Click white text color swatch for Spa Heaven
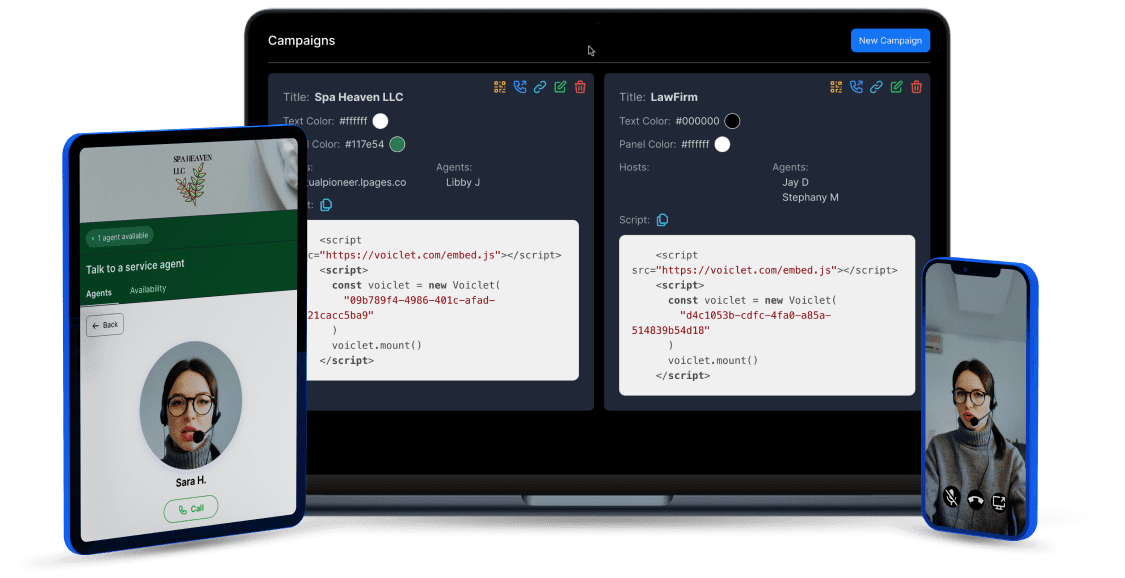The height and width of the screenshot is (578, 1125). coord(380,121)
